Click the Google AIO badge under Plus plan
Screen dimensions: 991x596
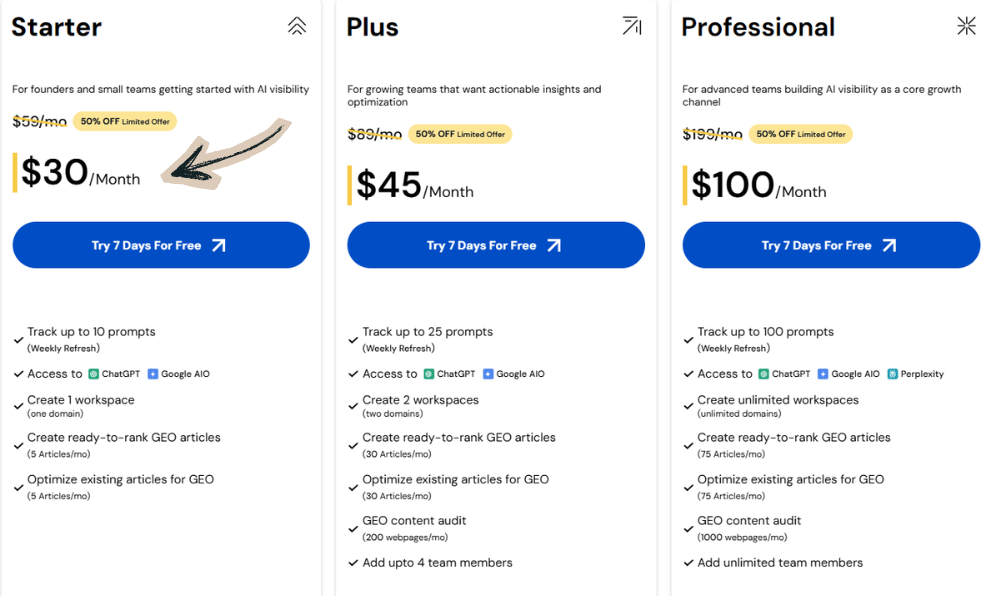pos(513,373)
